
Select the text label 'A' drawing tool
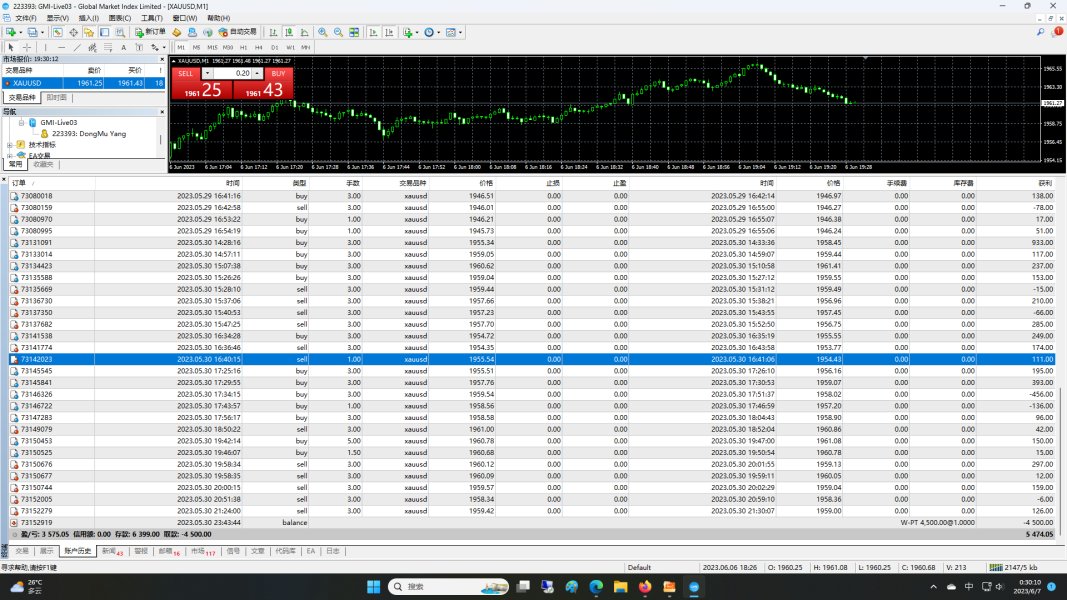[x=124, y=47]
